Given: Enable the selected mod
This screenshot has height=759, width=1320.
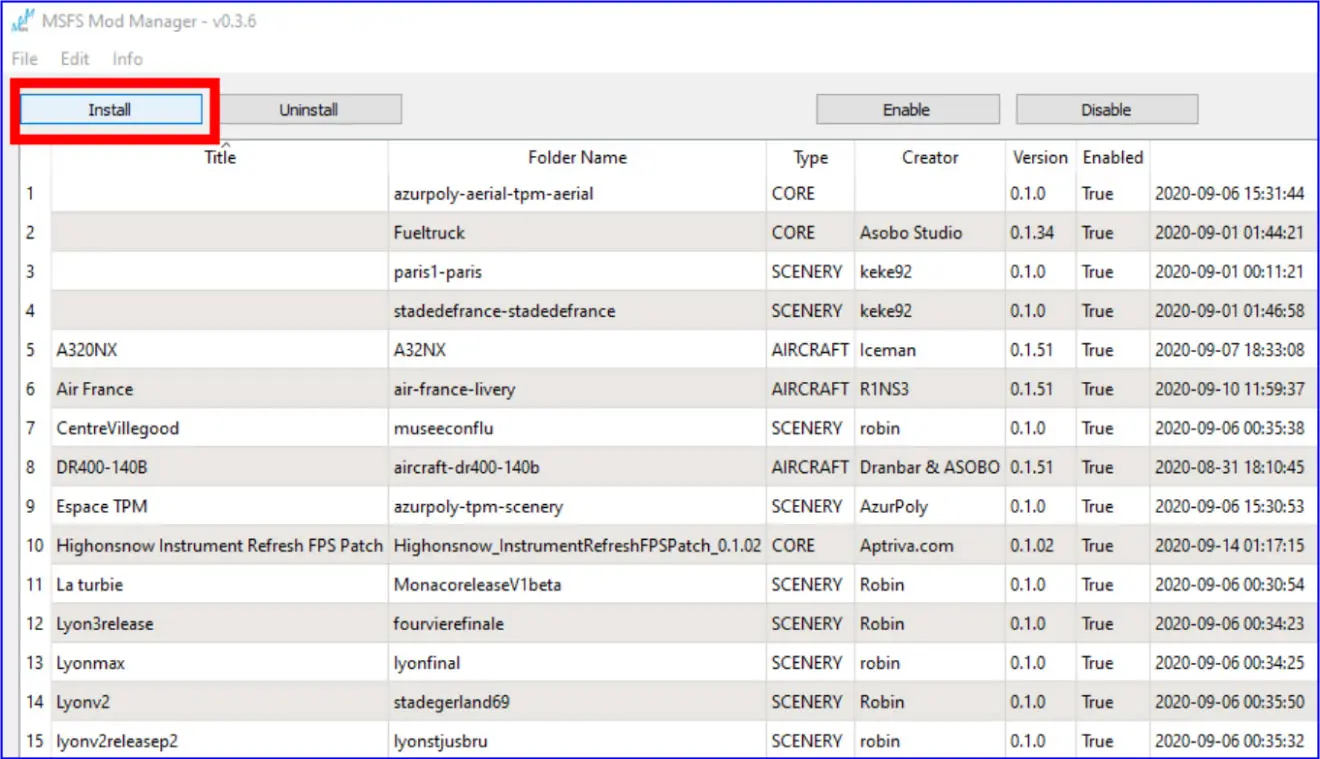Looking at the screenshot, I should [907, 109].
